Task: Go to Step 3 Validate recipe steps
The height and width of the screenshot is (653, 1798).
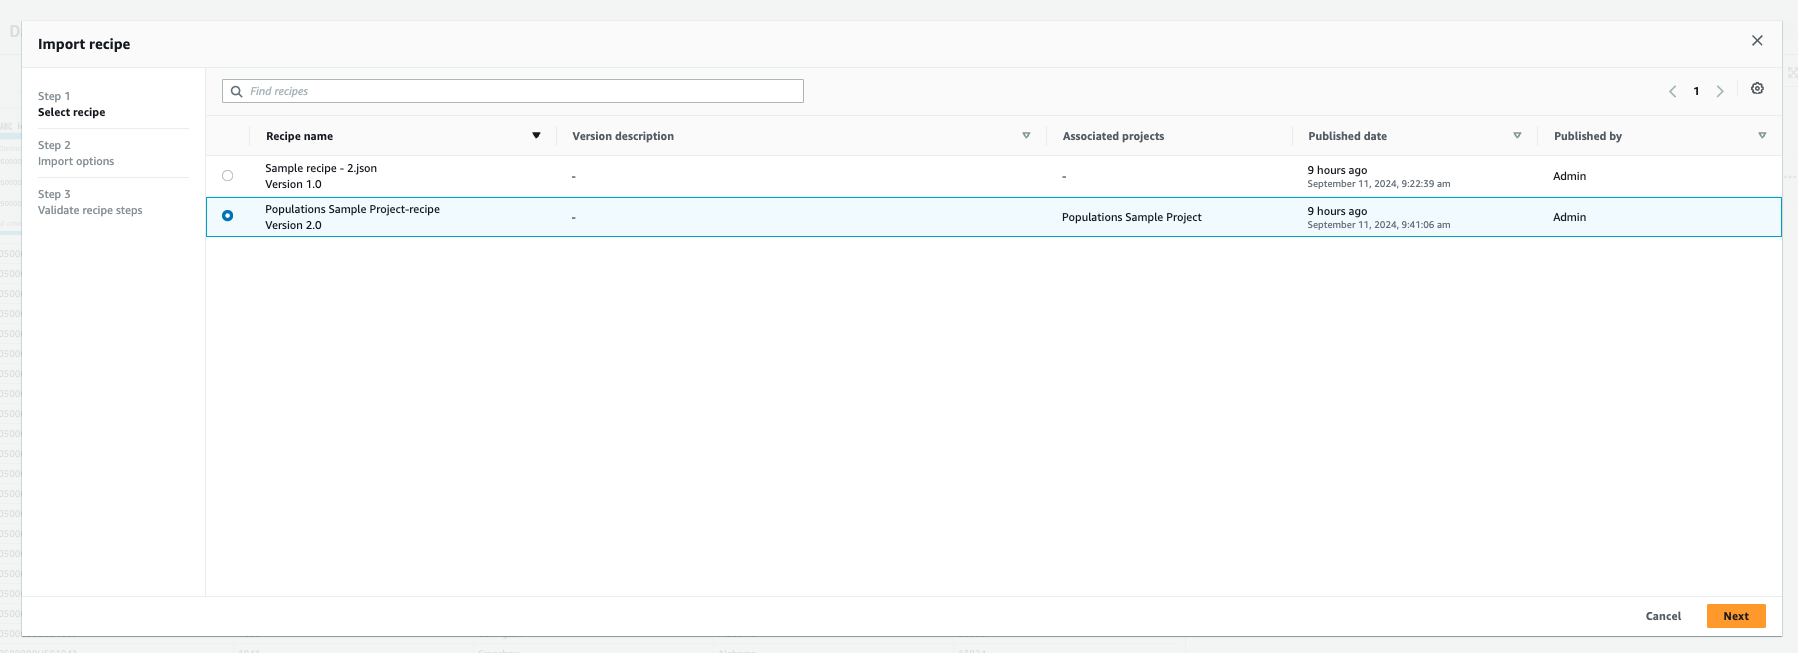Action: [x=90, y=210]
